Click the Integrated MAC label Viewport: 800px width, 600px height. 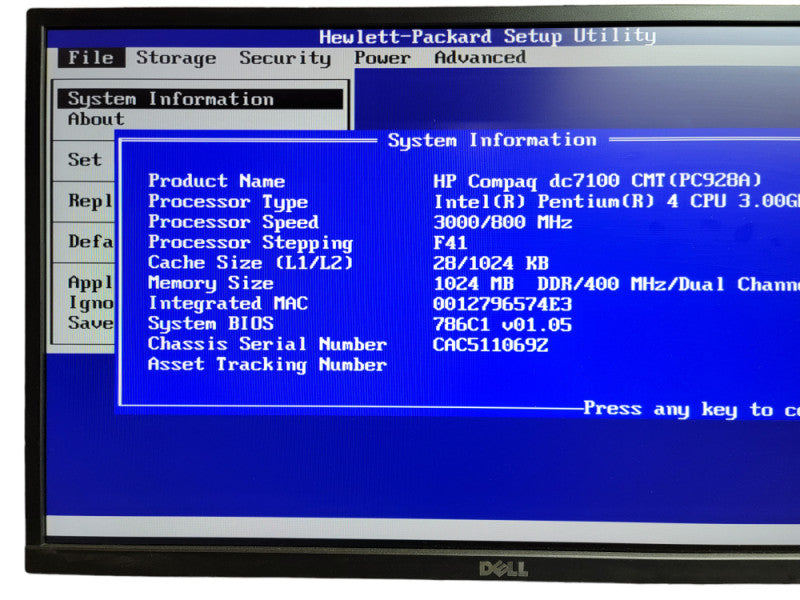tap(228, 304)
